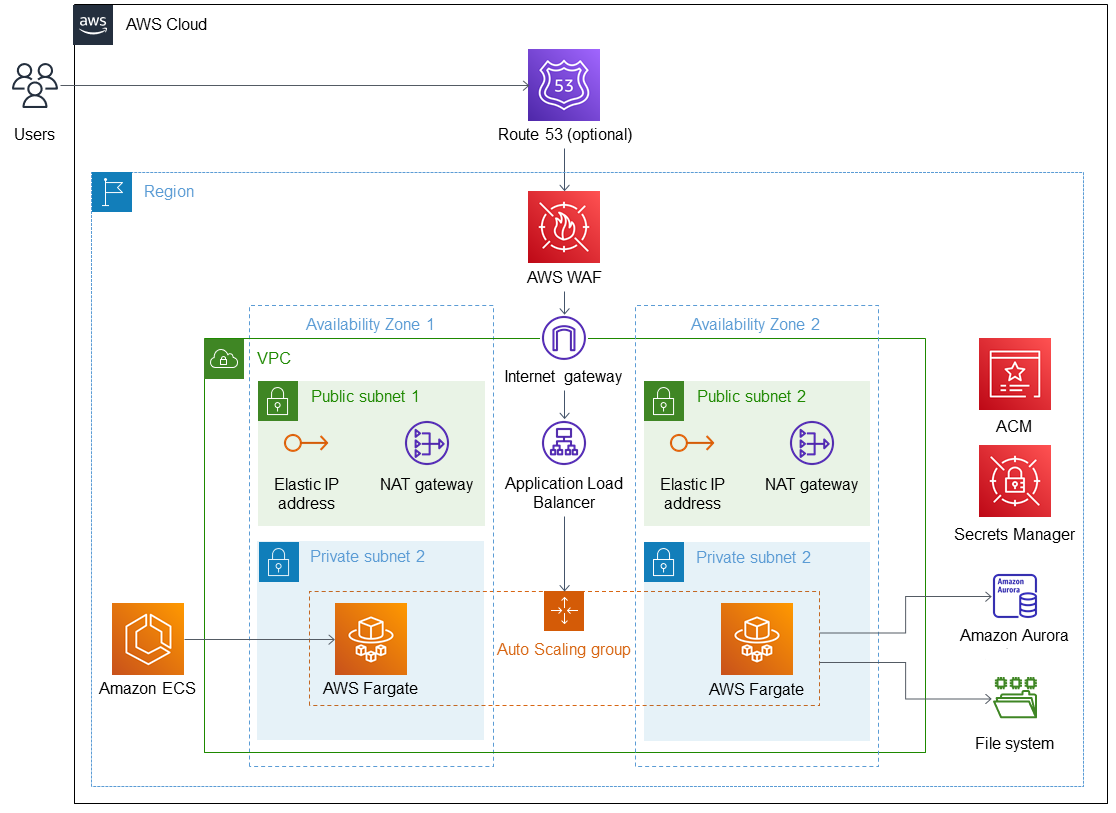
Task: Click "AWS Fargate" text in Availability Zone 1
Action: coord(370,688)
